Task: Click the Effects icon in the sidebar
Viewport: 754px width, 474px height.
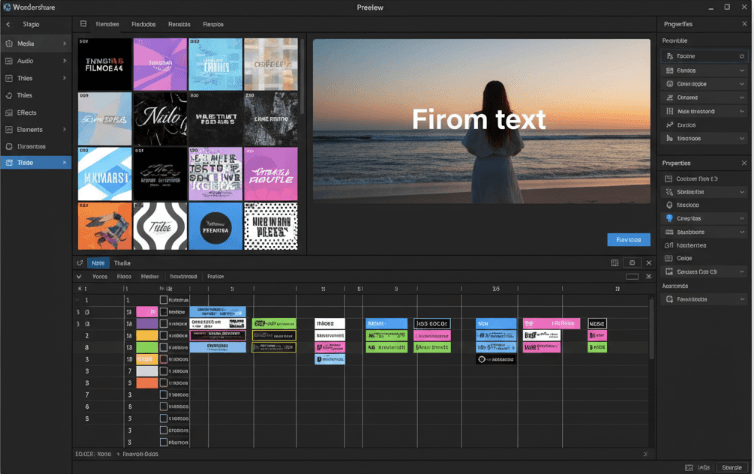Action: pyautogui.click(x=9, y=112)
